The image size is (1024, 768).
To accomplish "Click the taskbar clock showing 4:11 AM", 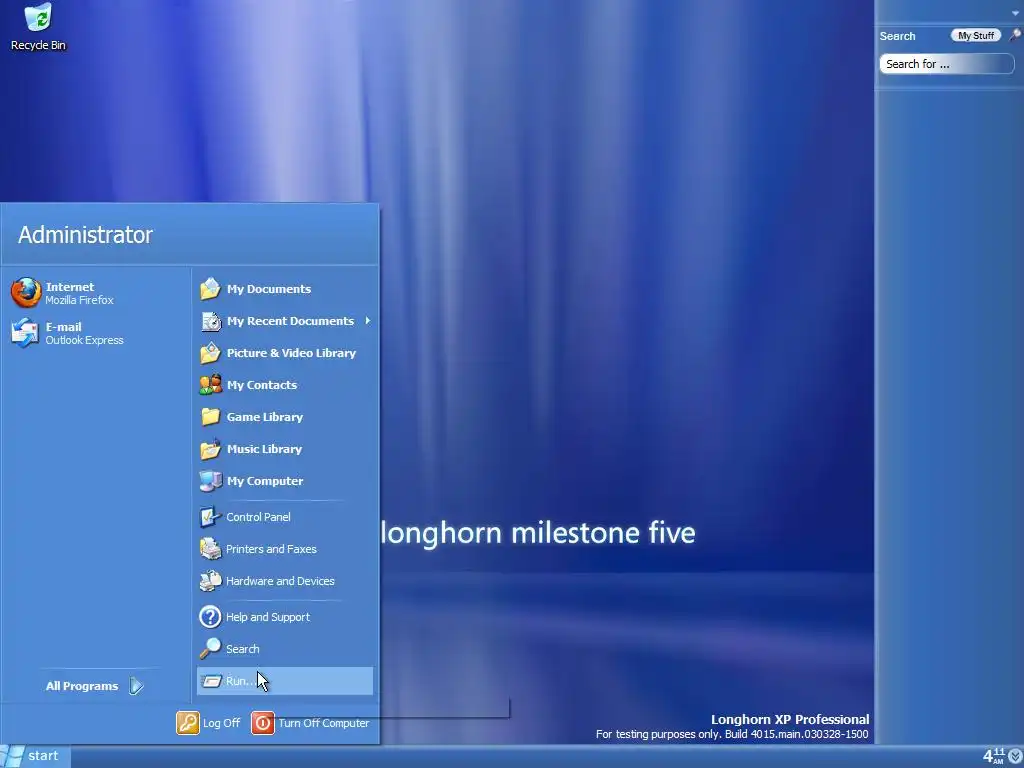I will point(993,756).
